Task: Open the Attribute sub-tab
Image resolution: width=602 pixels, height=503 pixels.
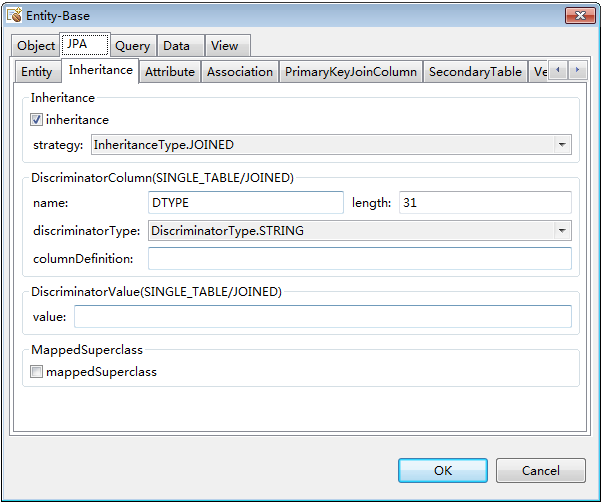Action: pyautogui.click(x=170, y=72)
